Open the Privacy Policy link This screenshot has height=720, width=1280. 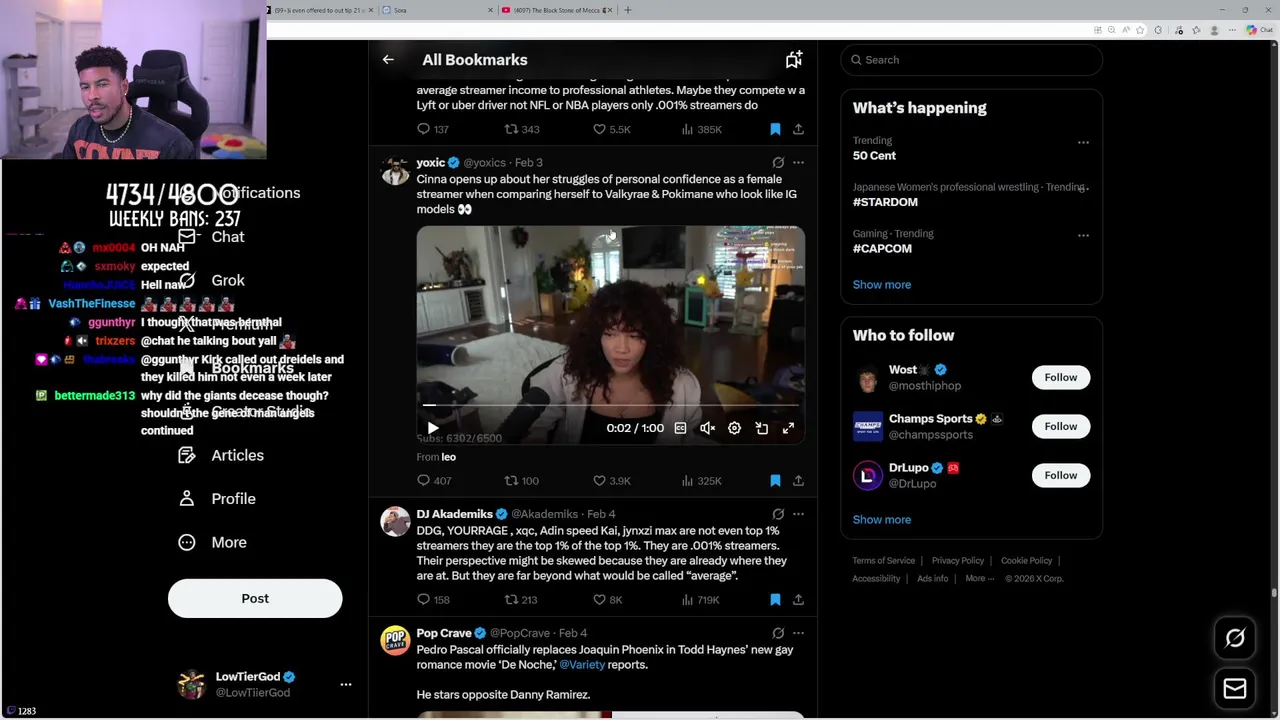click(x=958, y=561)
